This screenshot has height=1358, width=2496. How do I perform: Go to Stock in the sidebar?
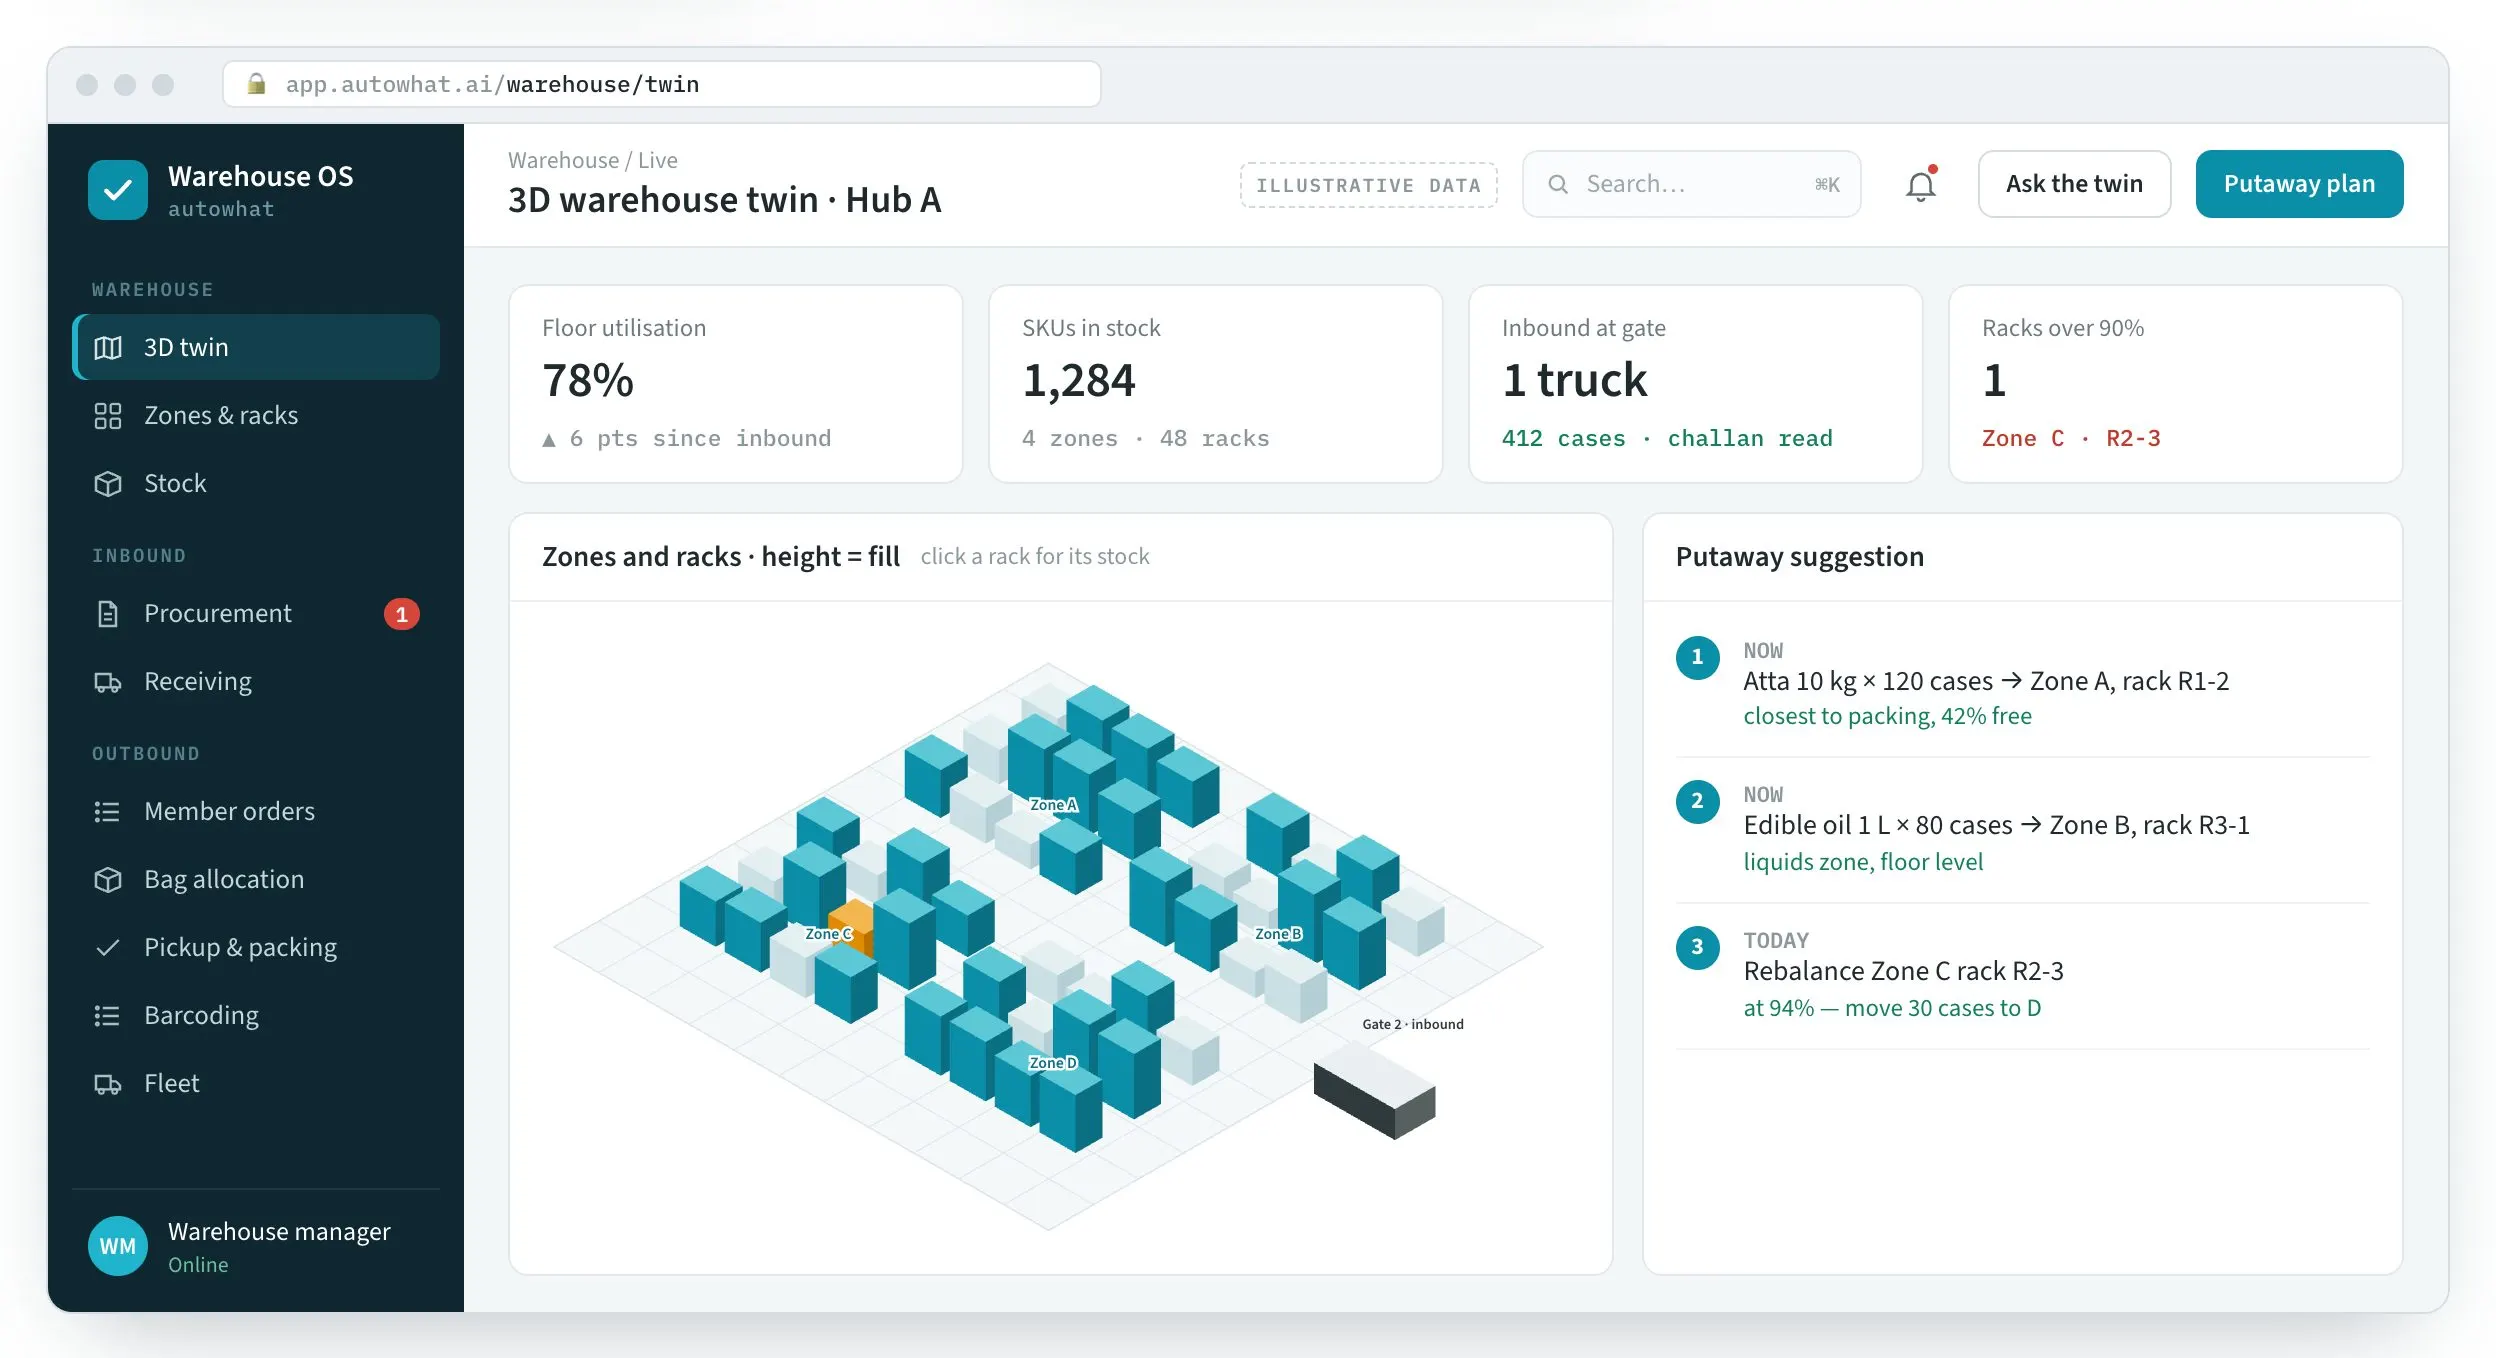tap(256, 483)
